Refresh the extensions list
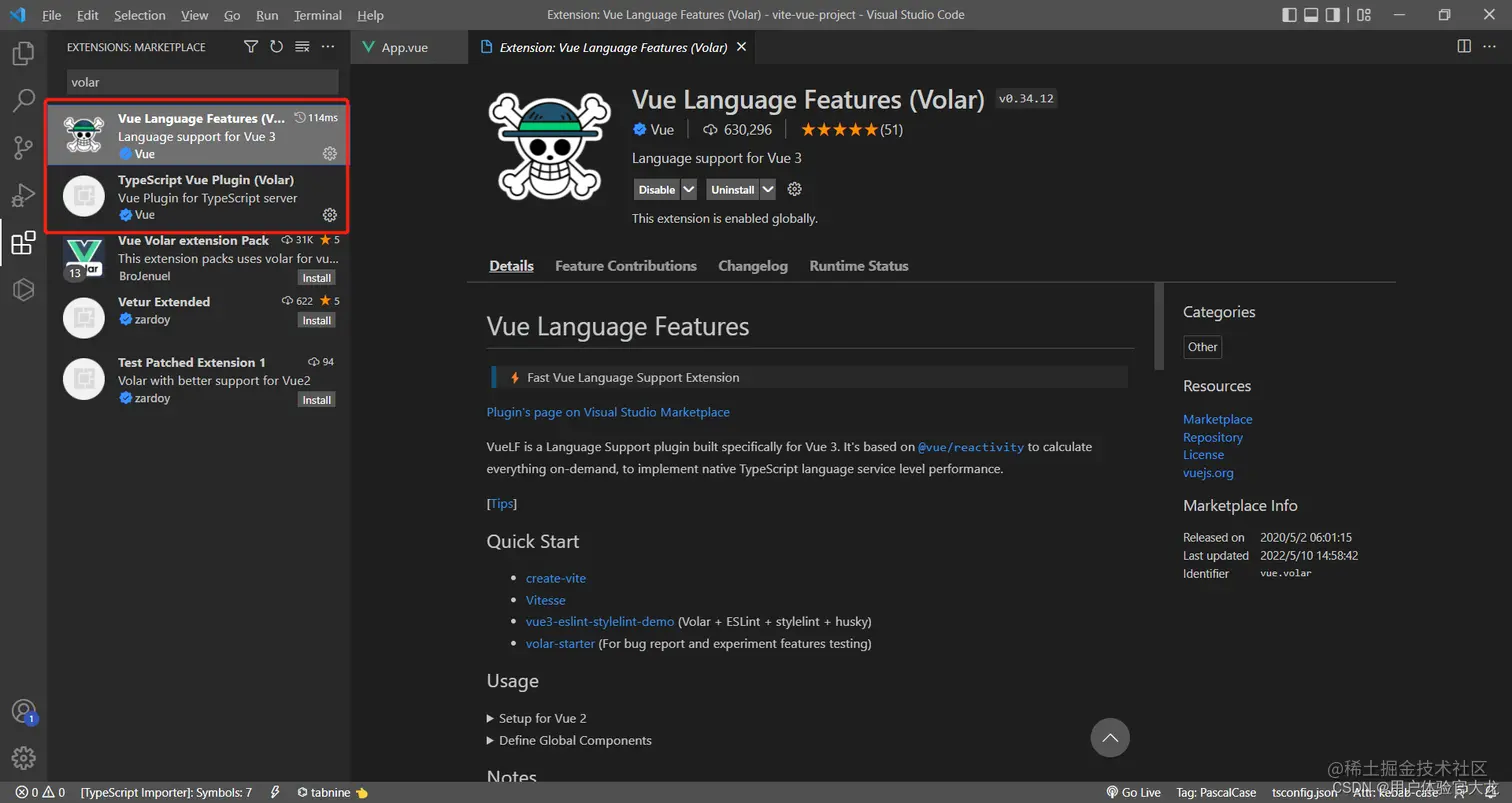 pos(276,47)
